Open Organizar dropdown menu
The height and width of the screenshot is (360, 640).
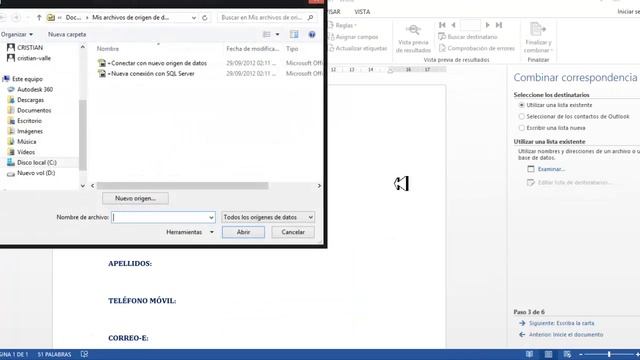click(x=17, y=34)
